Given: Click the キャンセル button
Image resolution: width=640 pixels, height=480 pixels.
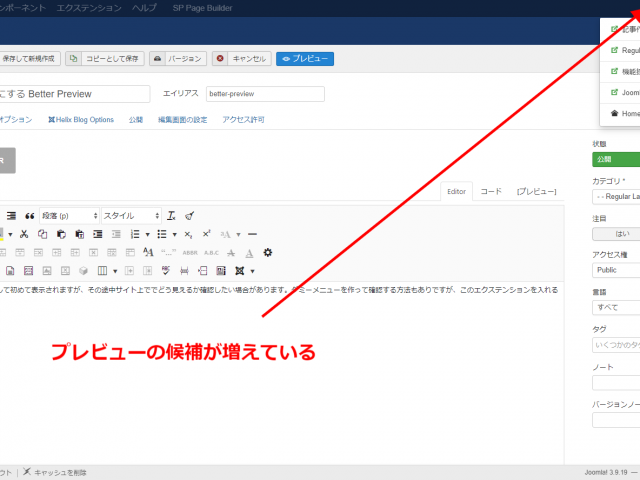Looking at the screenshot, I should pyautogui.click(x=242, y=59).
